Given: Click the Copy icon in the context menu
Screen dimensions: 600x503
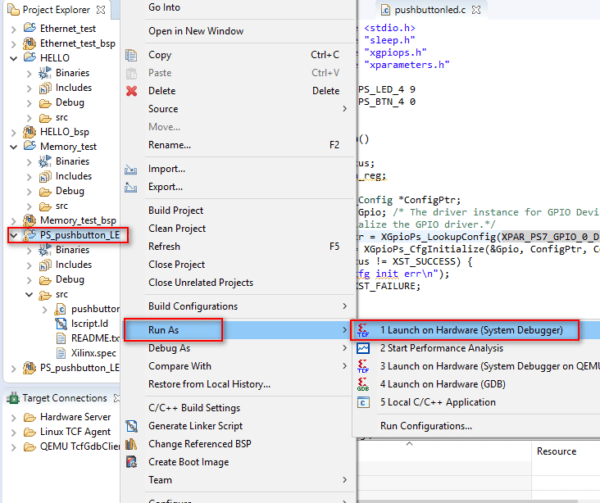Looking at the screenshot, I should (131, 55).
